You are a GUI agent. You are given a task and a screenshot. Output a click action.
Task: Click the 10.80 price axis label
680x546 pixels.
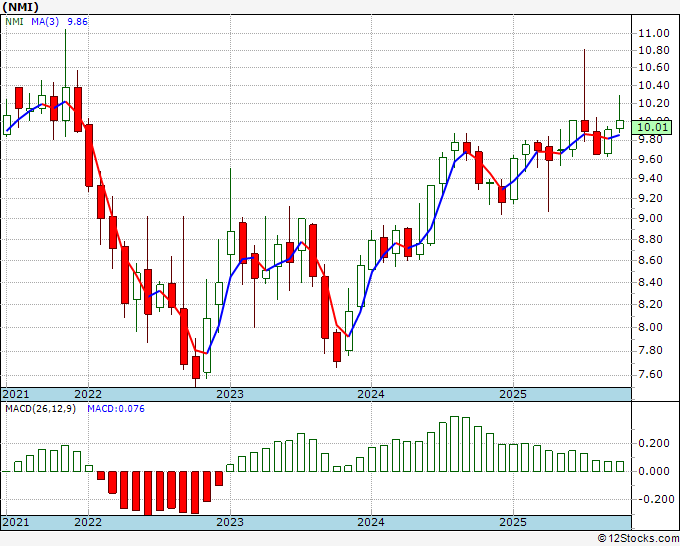(x=654, y=50)
